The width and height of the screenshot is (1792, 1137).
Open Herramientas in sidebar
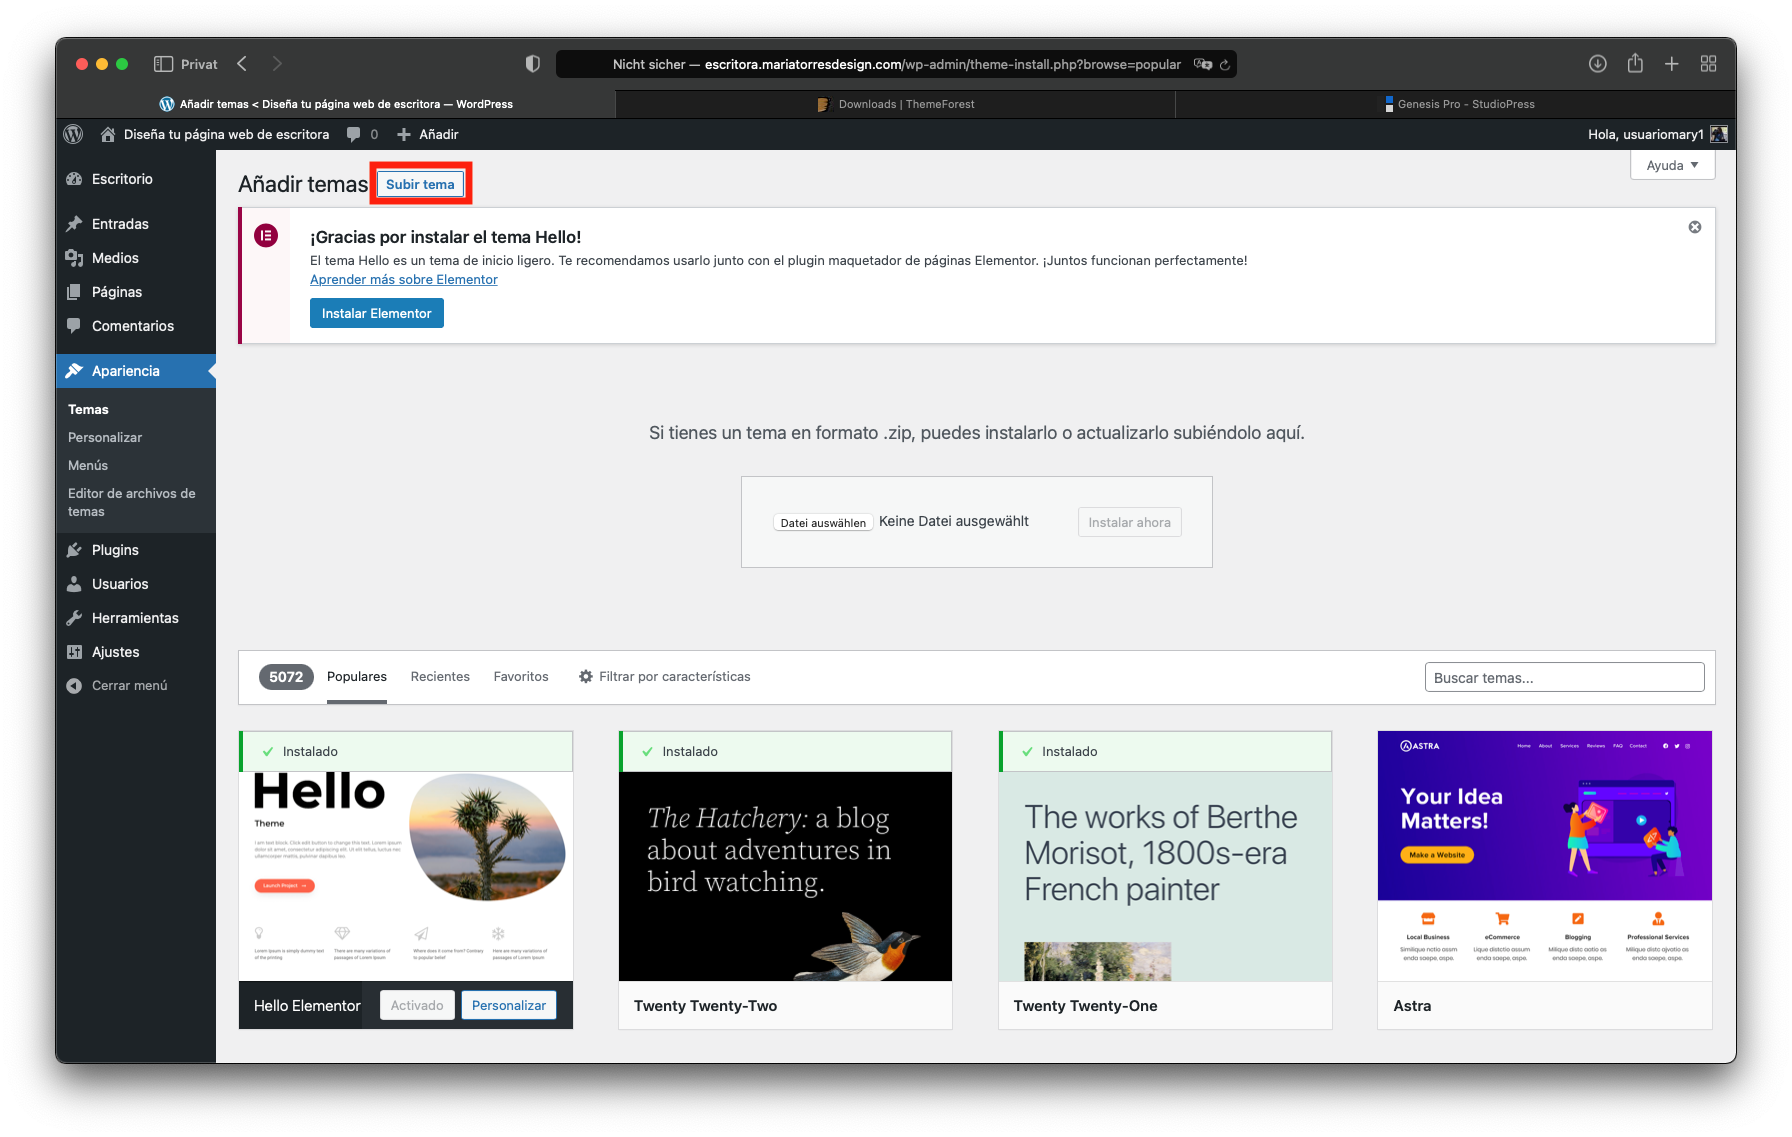136,618
